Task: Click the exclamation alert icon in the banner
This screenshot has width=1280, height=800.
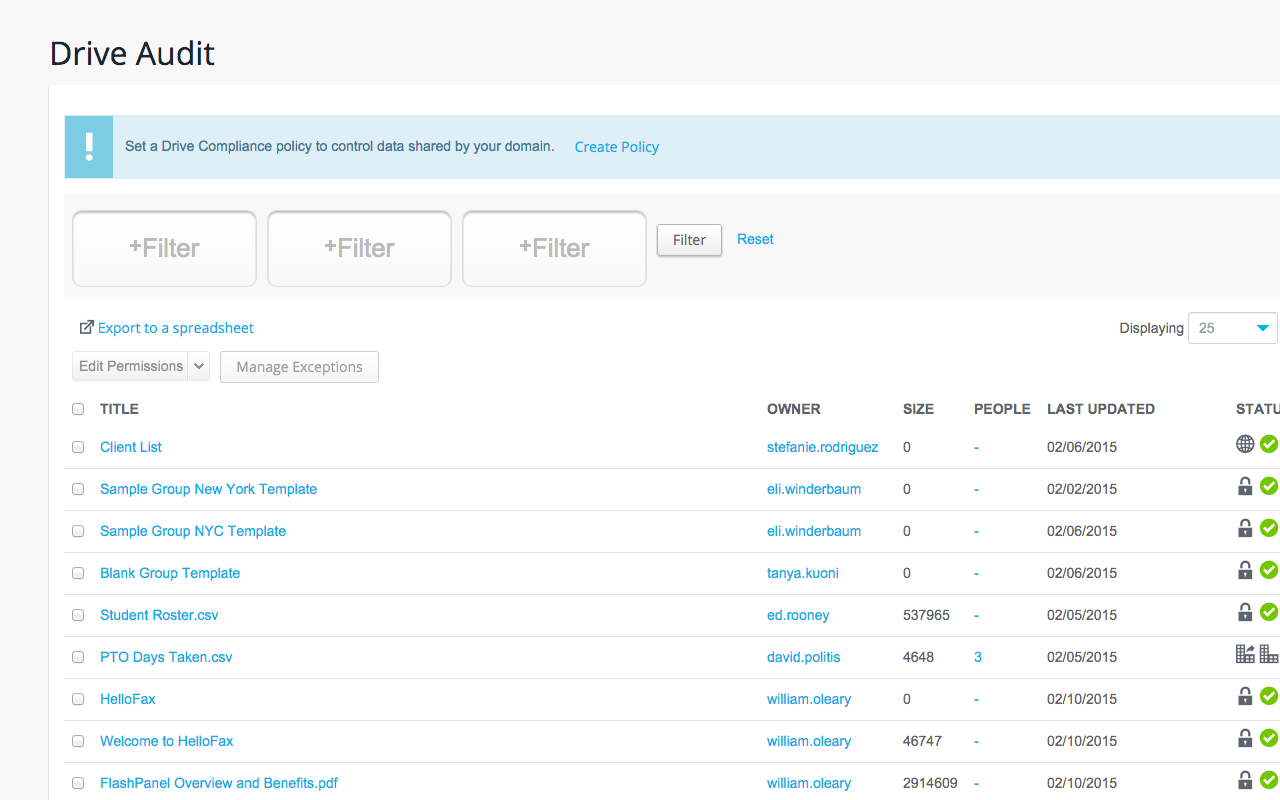Action: (x=89, y=147)
